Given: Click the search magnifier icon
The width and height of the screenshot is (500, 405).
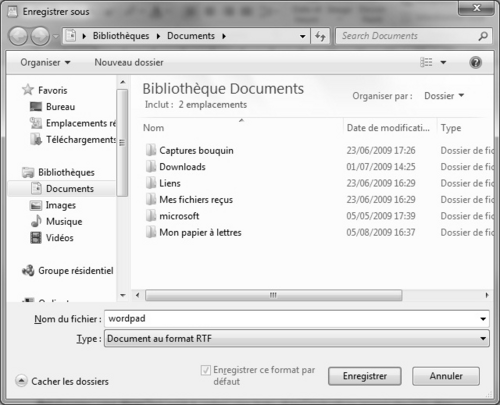Looking at the screenshot, I should [483, 36].
